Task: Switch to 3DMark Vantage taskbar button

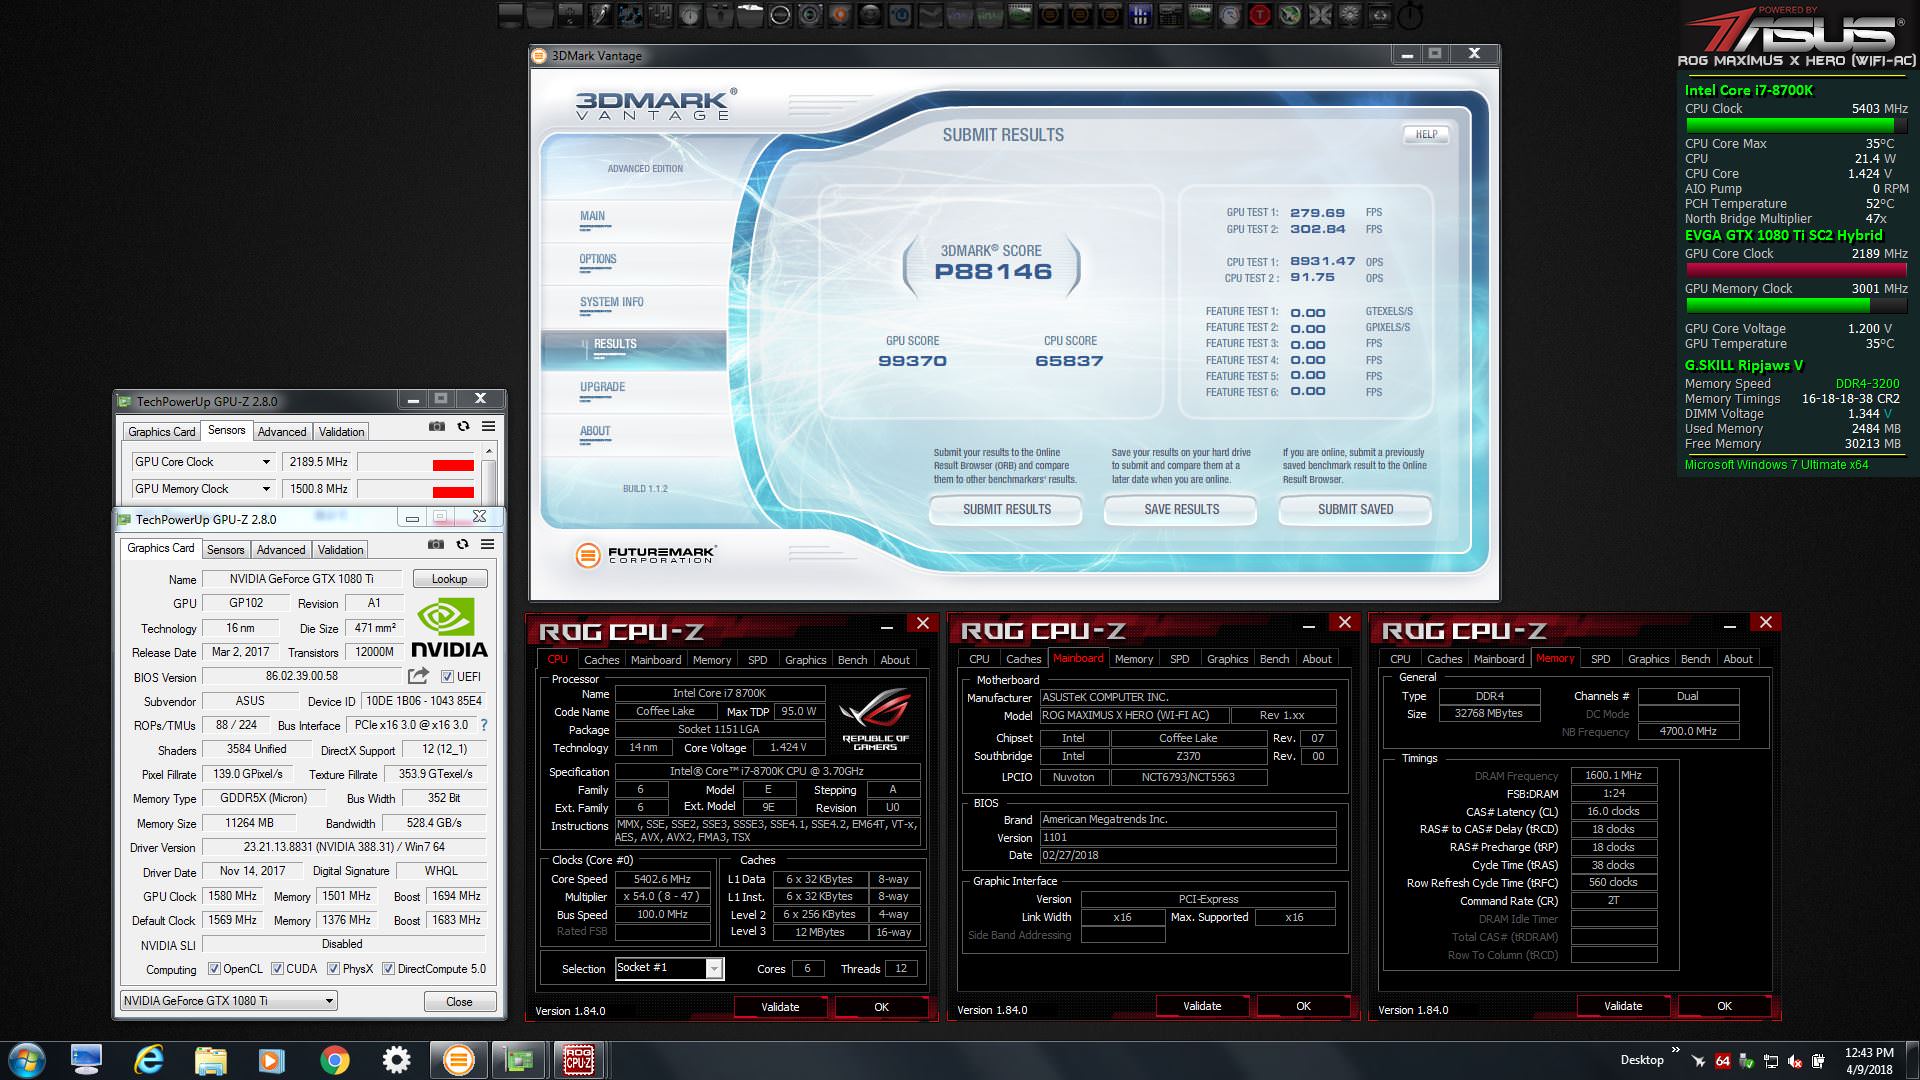Action: (x=458, y=1060)
